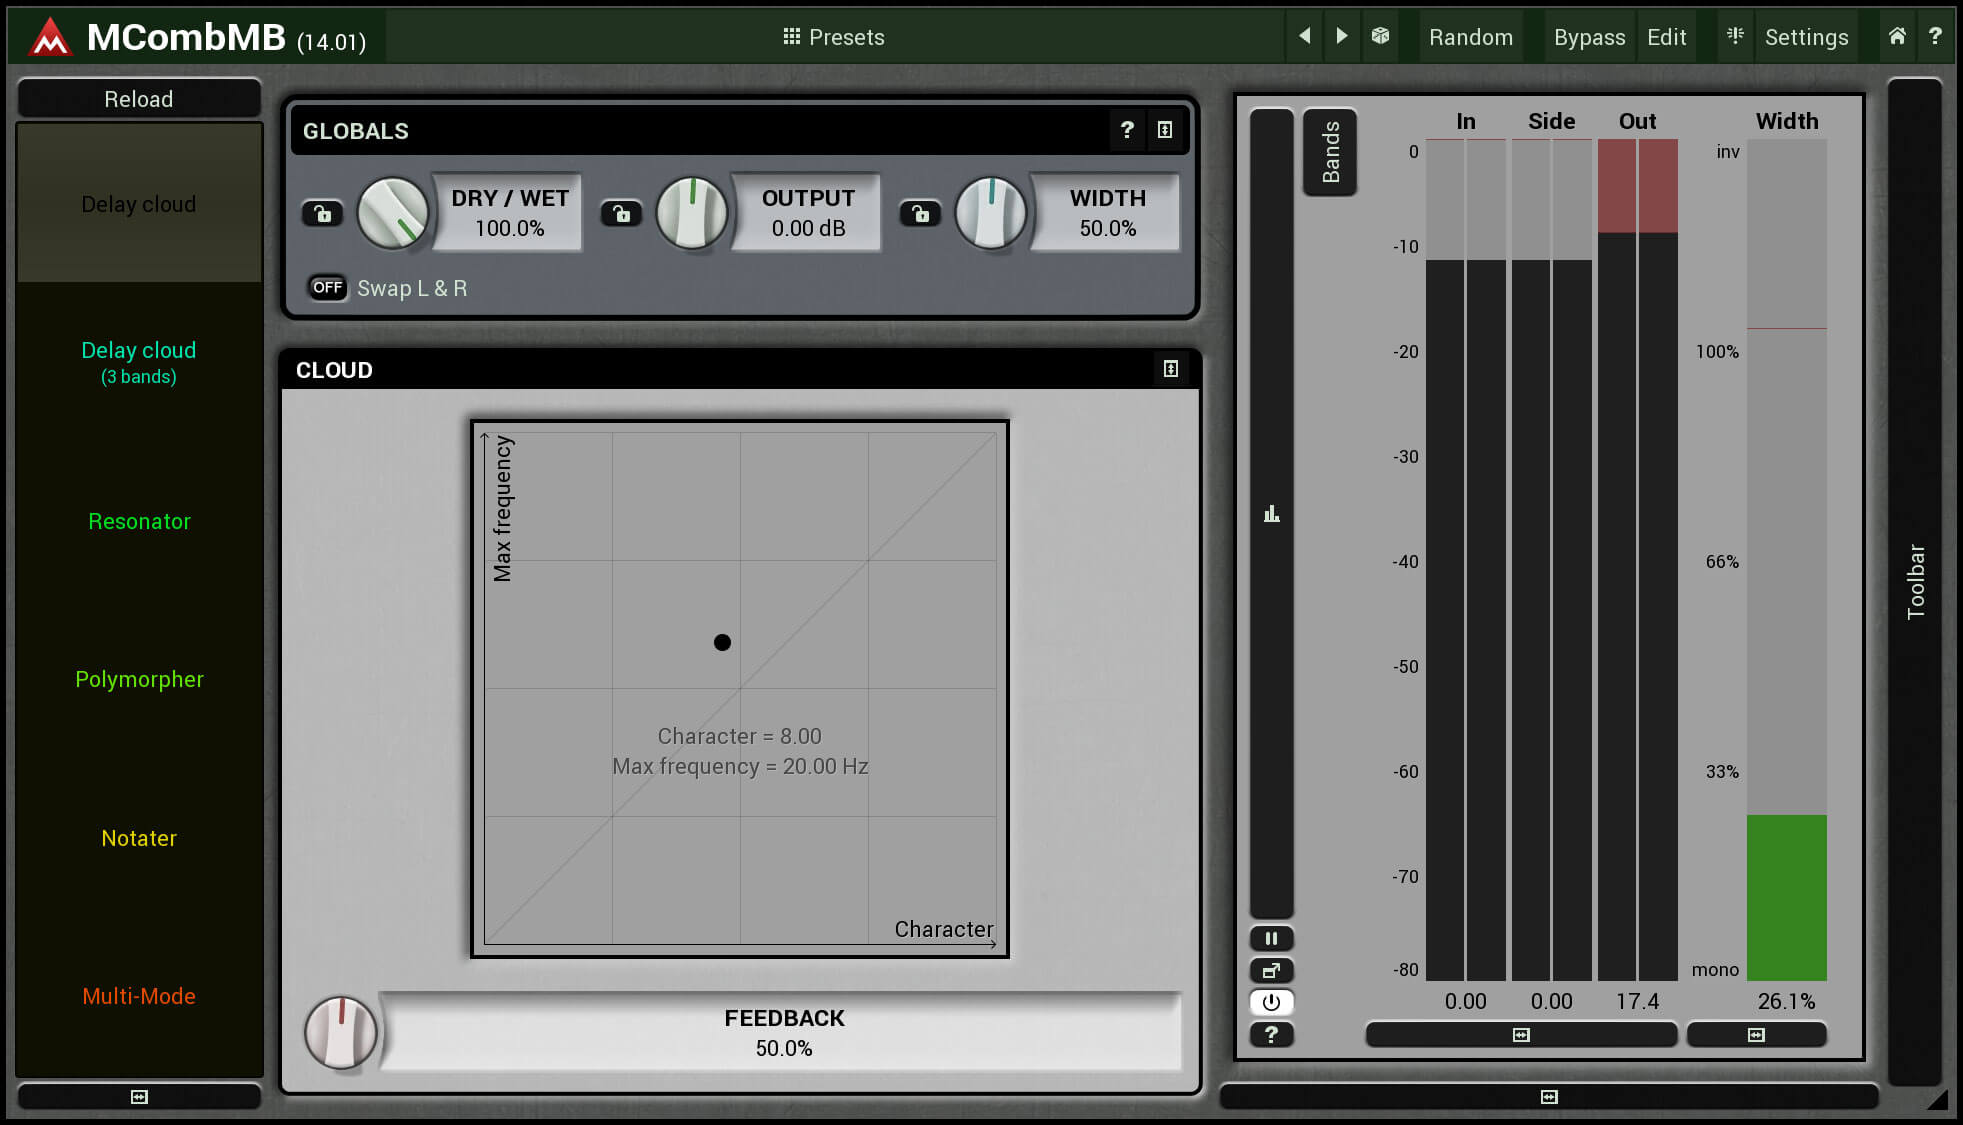Click the Width 50.0% value field

tap(1107, 213)
